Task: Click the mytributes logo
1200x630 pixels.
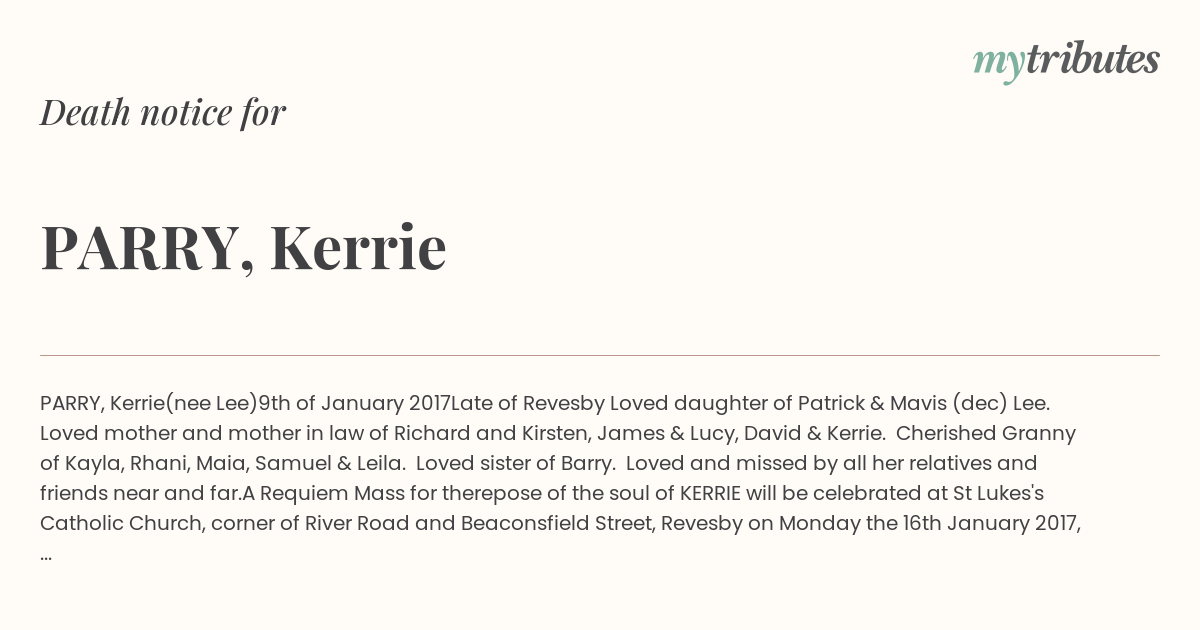Action: coord(1066,61)
